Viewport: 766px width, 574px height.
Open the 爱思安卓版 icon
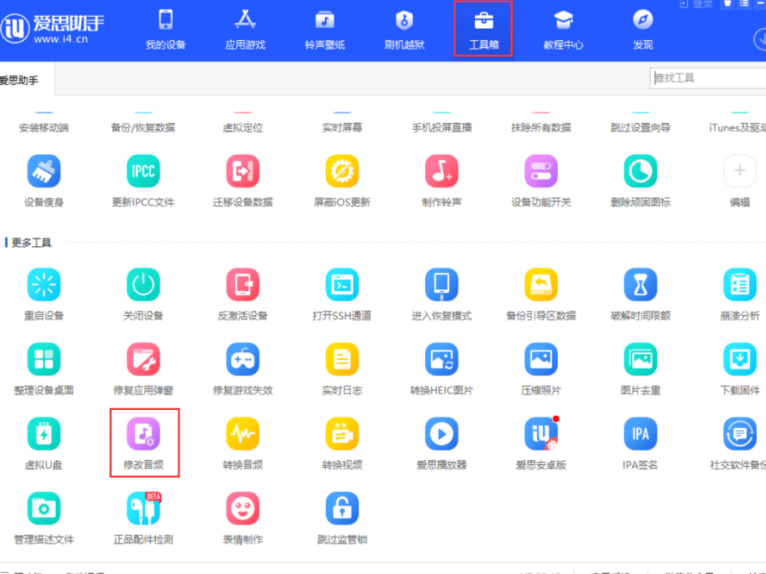point(541,434)
